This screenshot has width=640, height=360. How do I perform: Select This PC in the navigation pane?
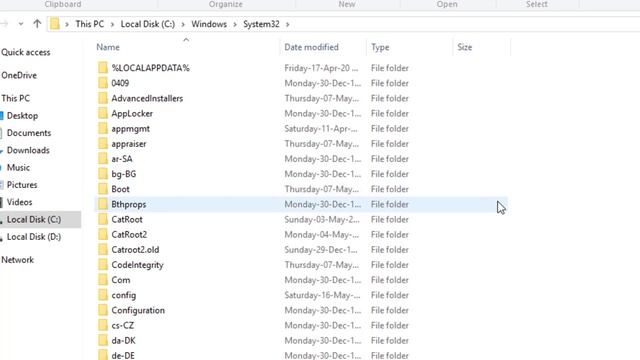(x=16, y=98)
